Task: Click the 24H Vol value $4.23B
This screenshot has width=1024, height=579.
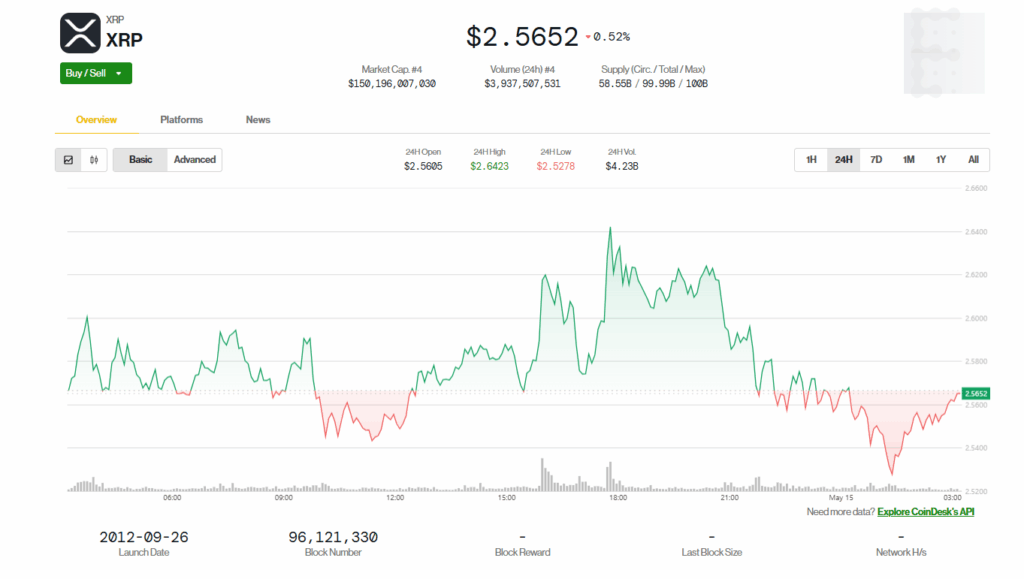Action: tap(622, 166)
